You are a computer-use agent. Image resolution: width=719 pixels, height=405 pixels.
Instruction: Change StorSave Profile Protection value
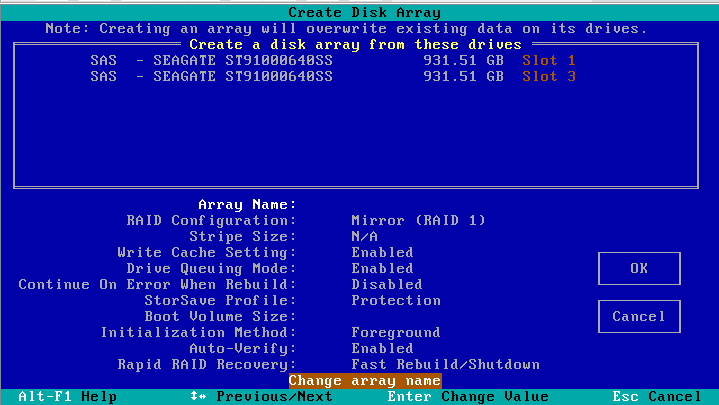coord(395,300)
